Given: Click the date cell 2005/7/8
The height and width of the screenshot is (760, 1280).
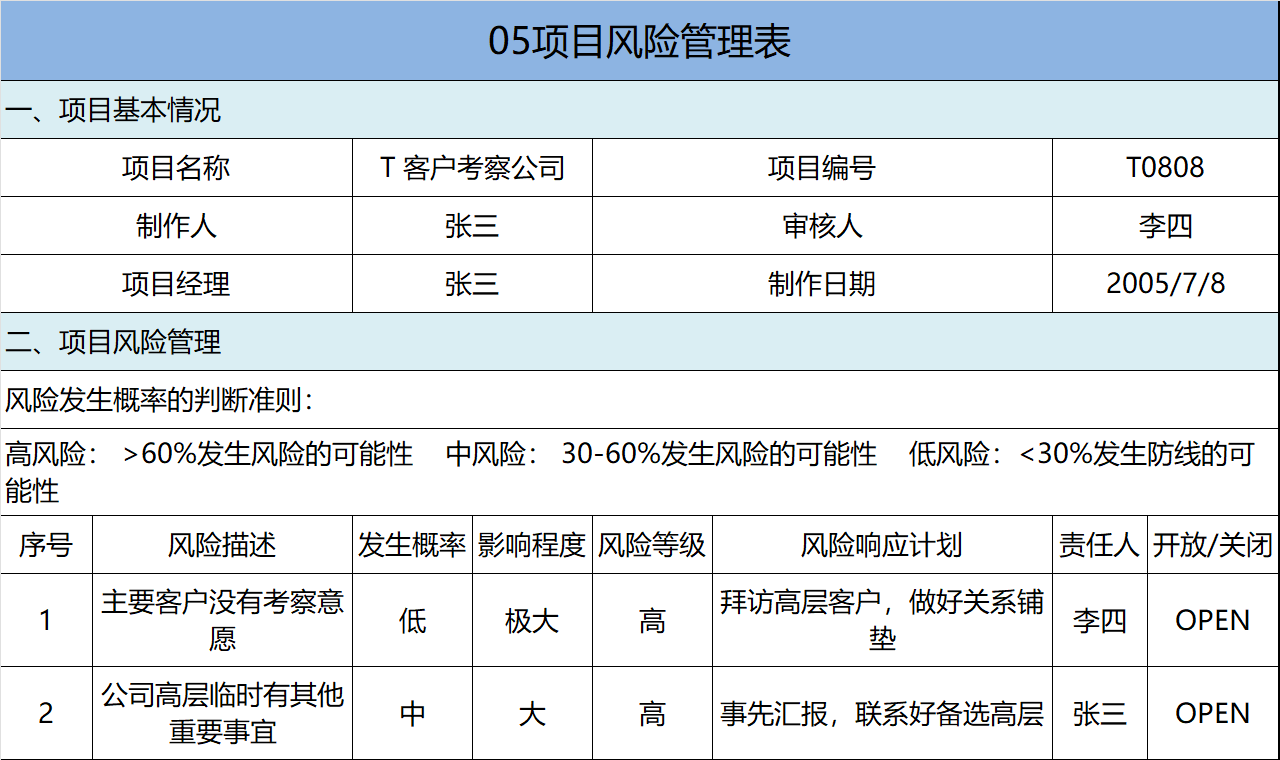Looking at the screenshot, I should (1165, 284).
